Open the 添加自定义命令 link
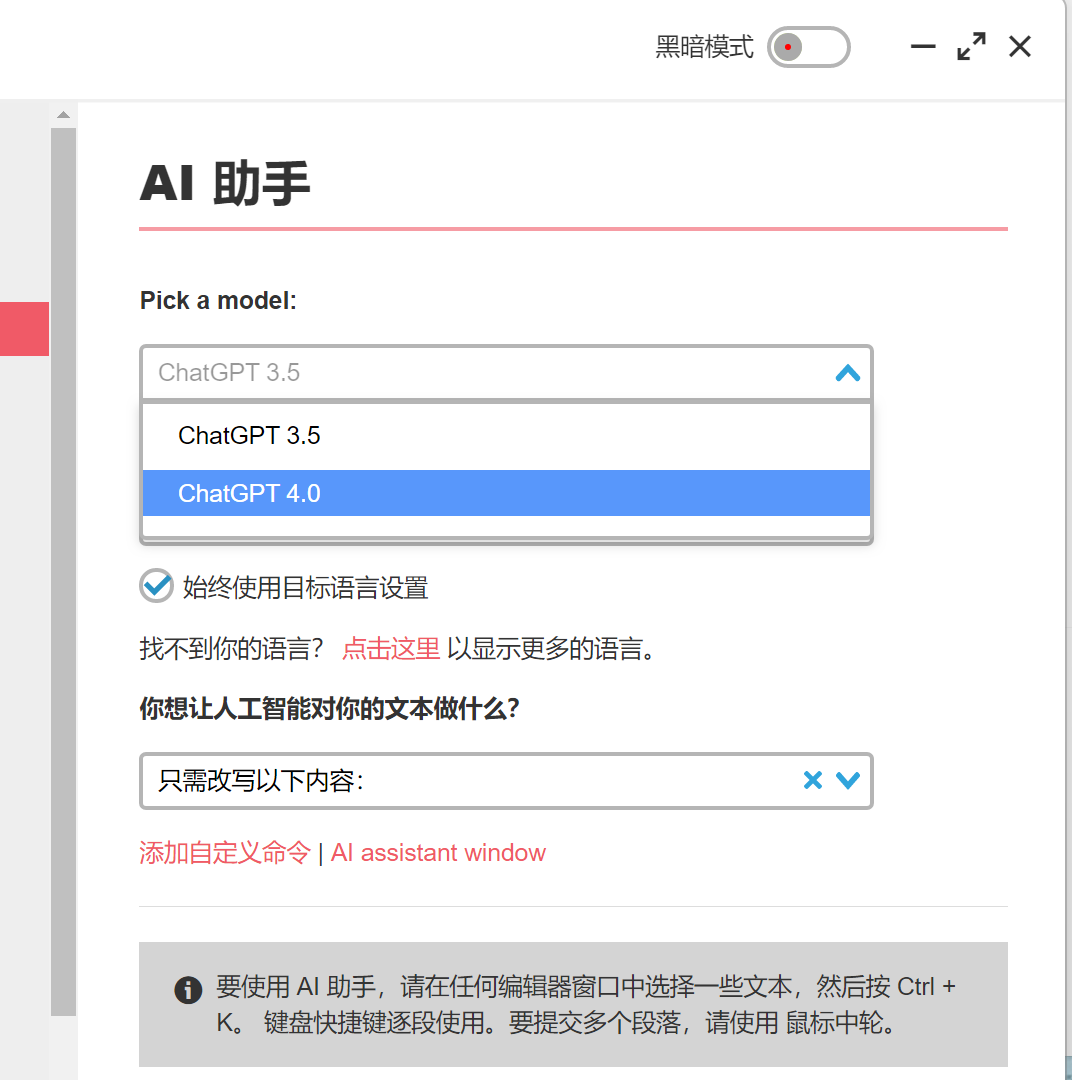 tap(225, 853)
